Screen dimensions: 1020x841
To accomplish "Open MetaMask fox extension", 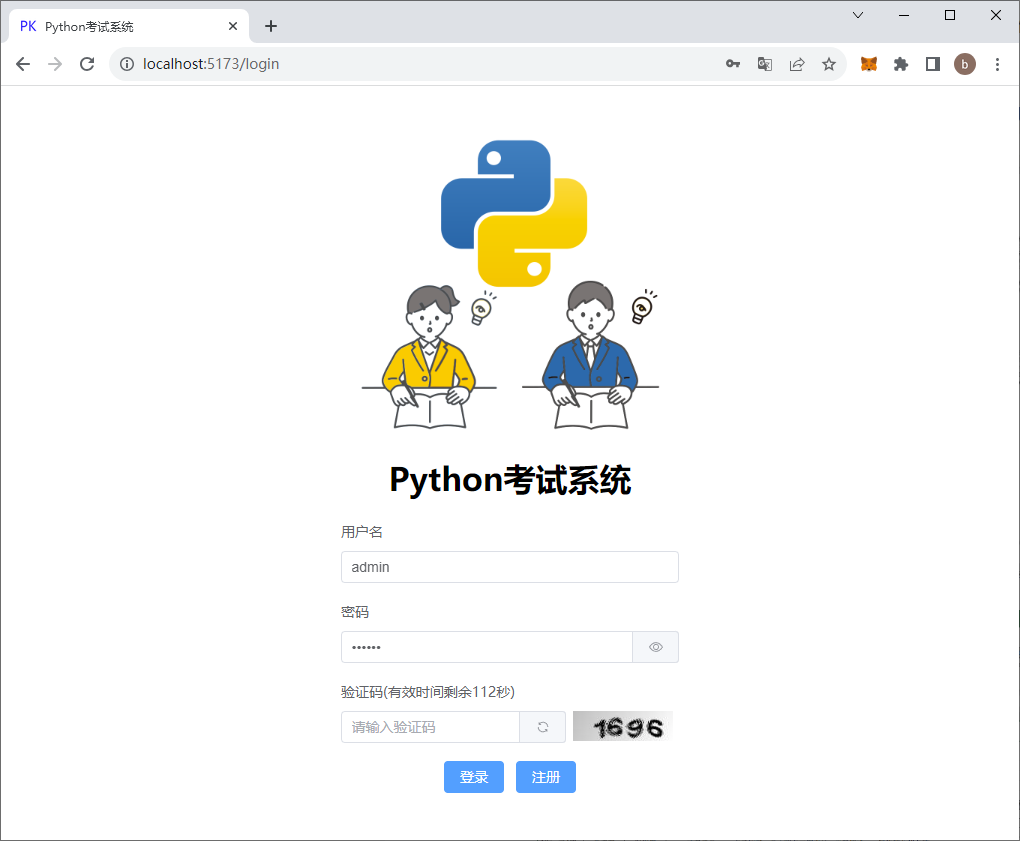I will pyautogui.click(x=869, y=64).
